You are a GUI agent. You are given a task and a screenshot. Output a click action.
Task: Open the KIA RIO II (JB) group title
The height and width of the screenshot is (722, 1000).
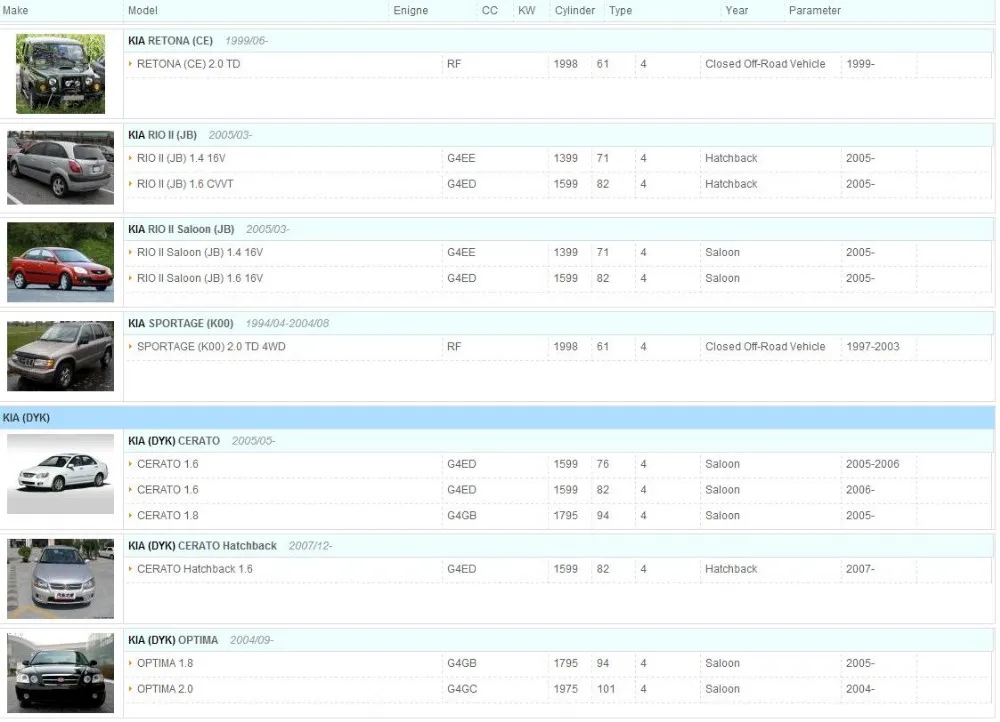(x=162, y=135)
